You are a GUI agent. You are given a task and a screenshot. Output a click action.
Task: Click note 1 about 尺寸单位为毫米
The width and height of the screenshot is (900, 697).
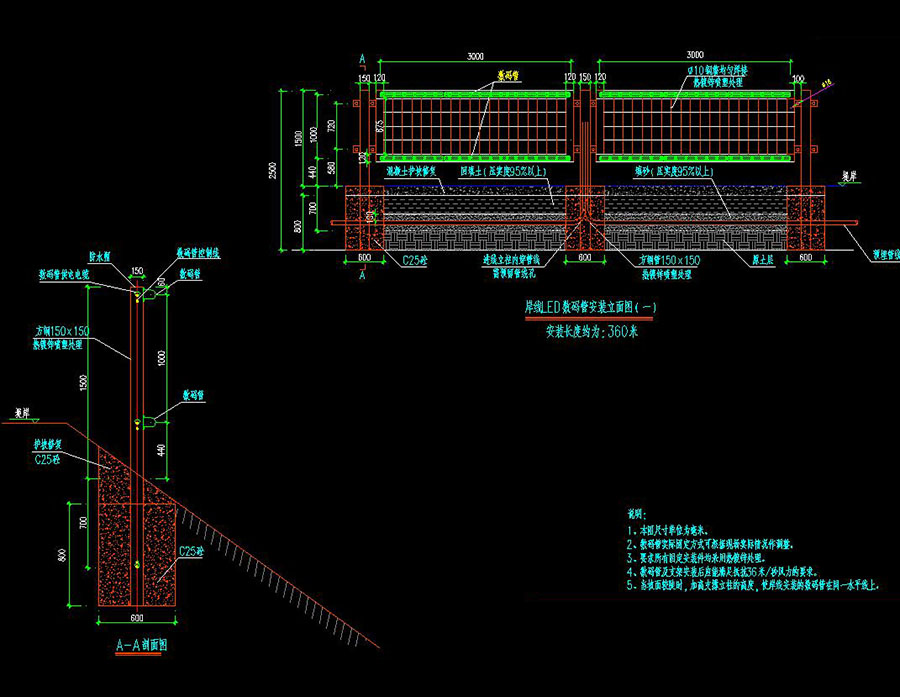[x=677, y=531]
